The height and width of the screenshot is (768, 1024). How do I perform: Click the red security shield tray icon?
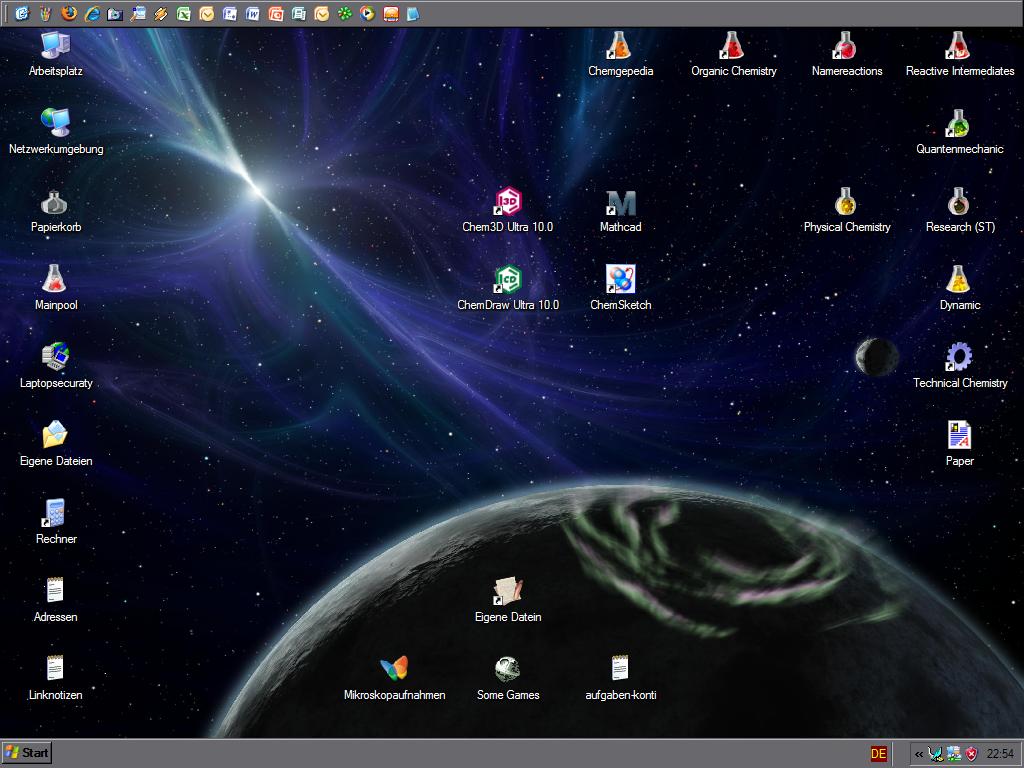pos(971,754)
